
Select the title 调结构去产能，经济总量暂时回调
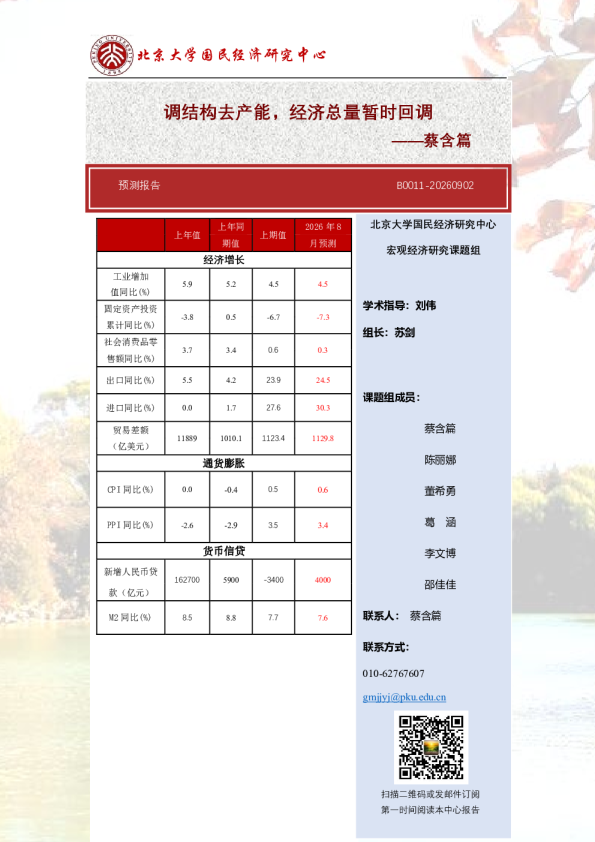298,112
